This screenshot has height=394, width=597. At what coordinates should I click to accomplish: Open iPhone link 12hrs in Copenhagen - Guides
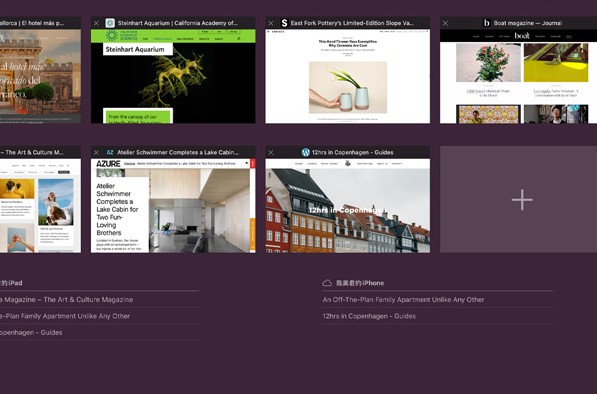369,316
